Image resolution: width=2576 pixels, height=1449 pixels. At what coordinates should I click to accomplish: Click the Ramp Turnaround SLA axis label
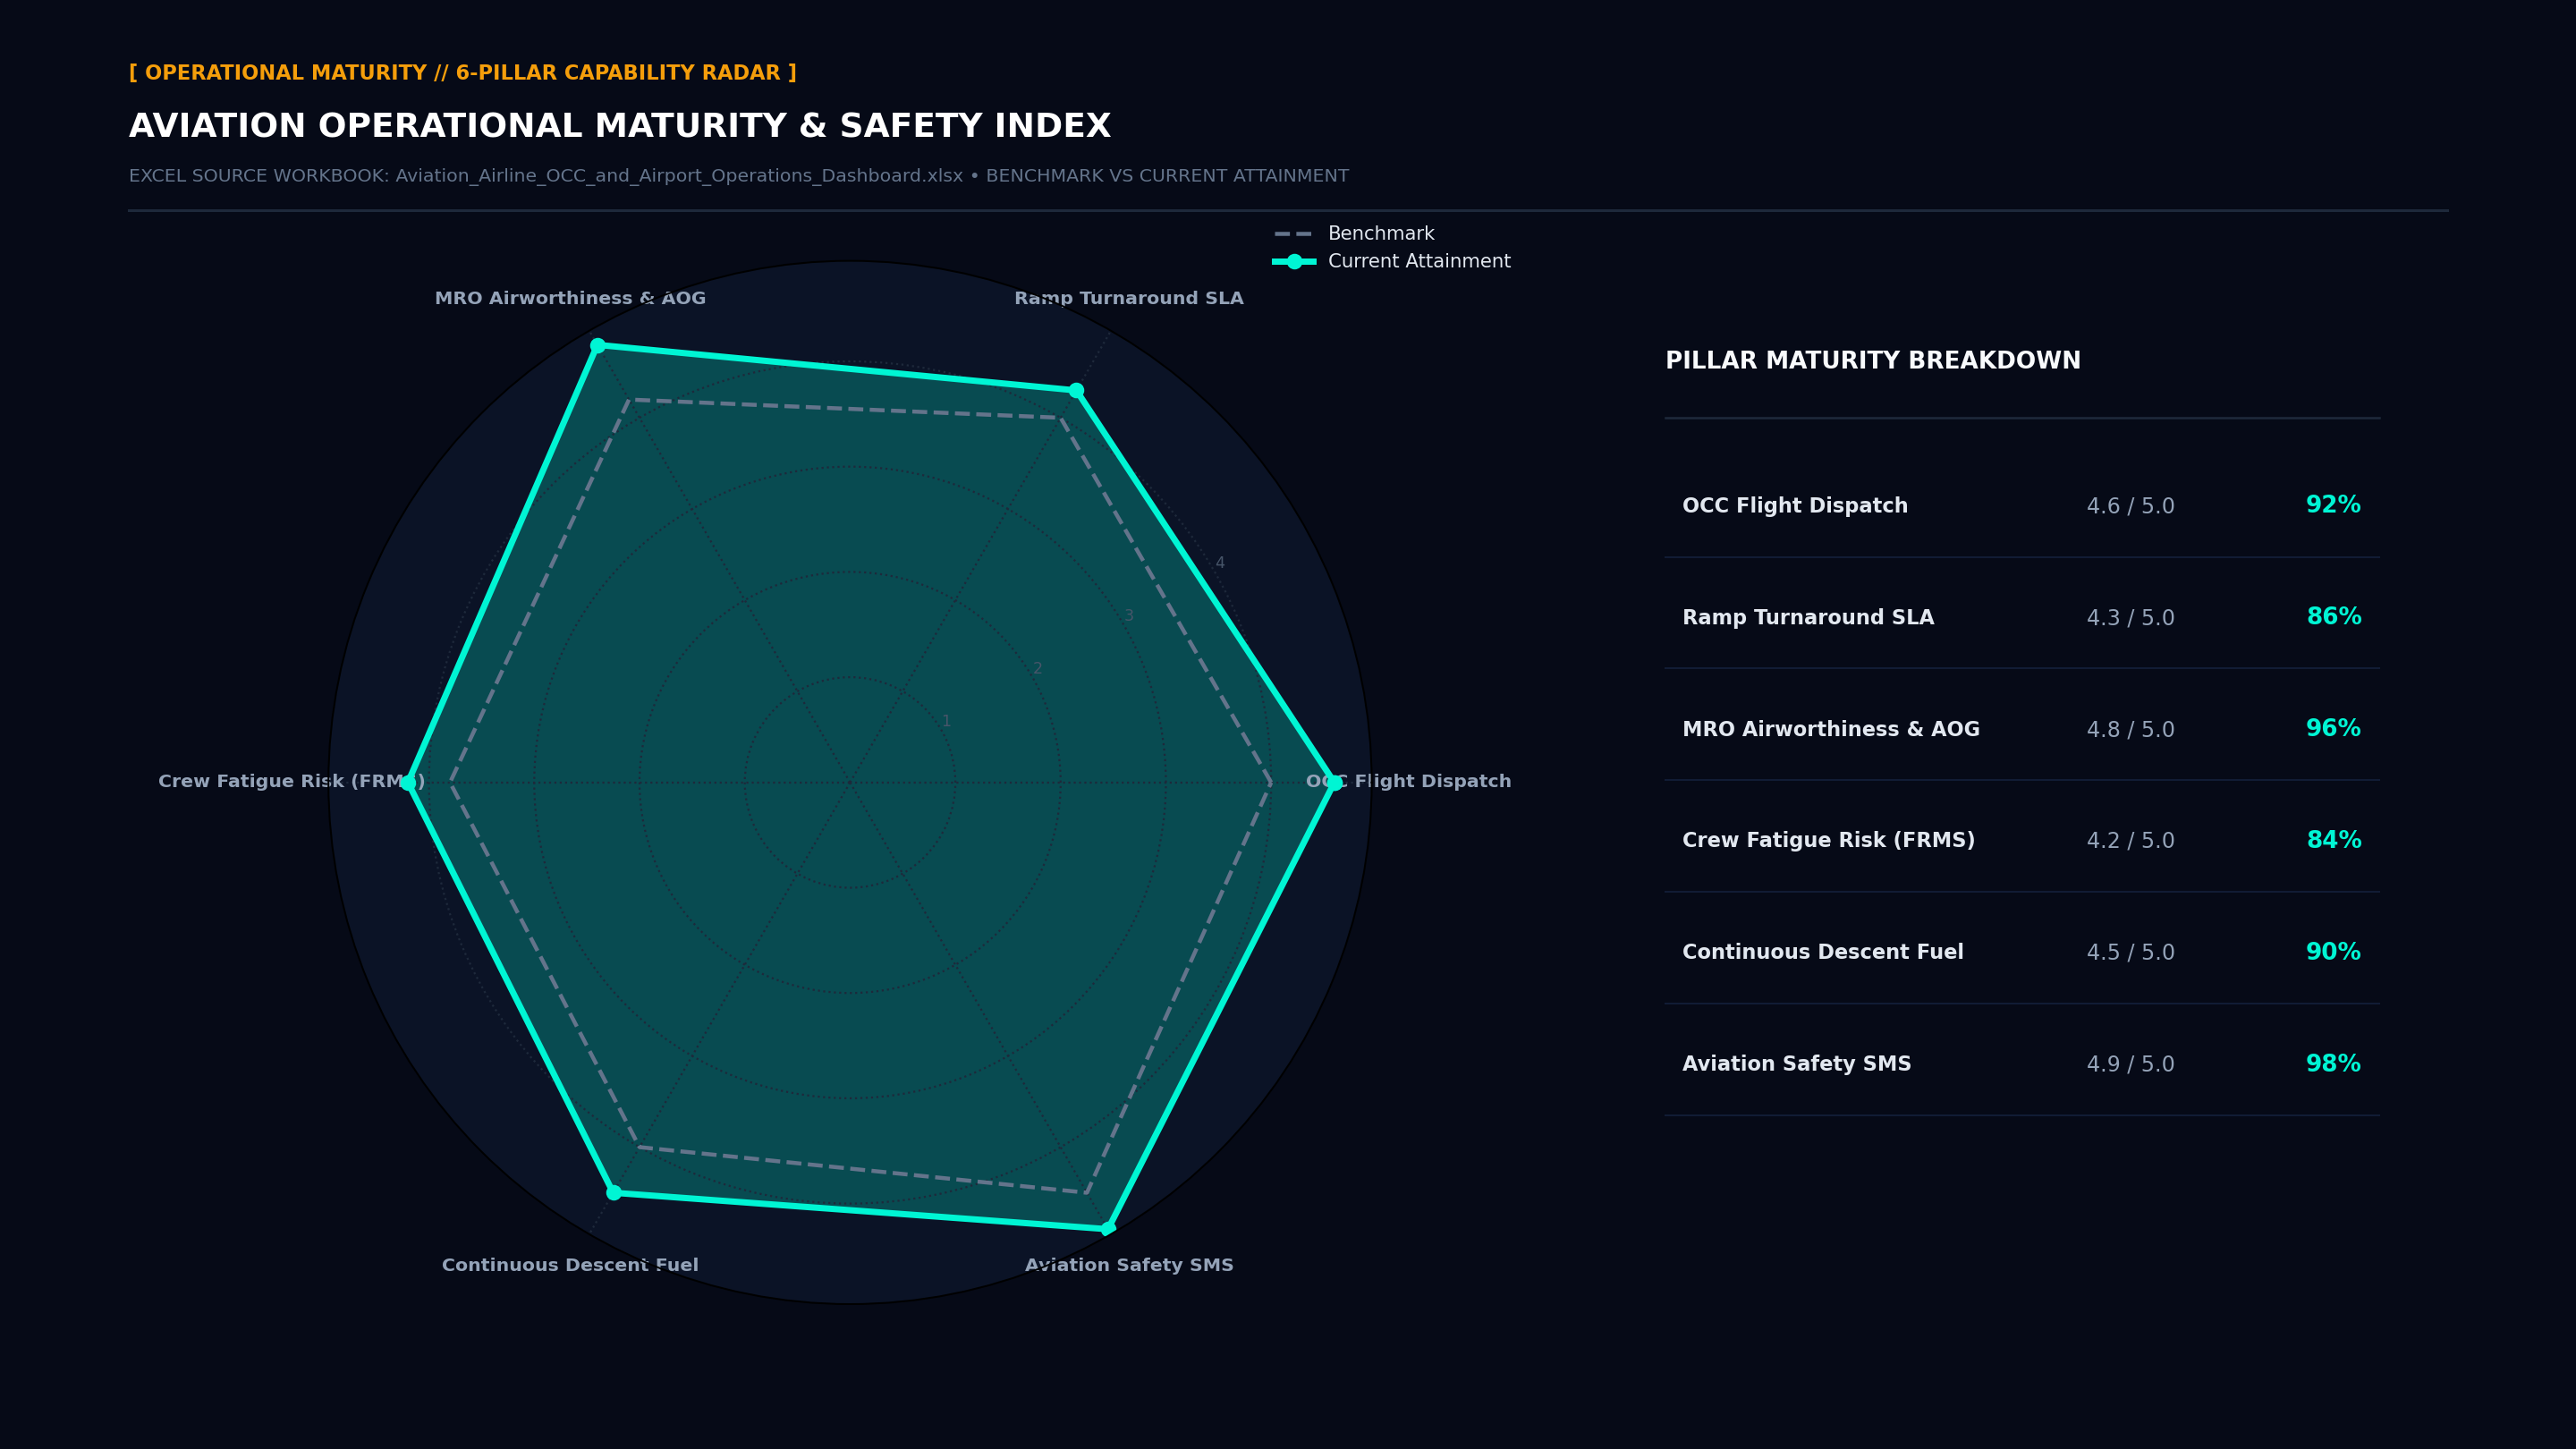tap(1129, 298)
